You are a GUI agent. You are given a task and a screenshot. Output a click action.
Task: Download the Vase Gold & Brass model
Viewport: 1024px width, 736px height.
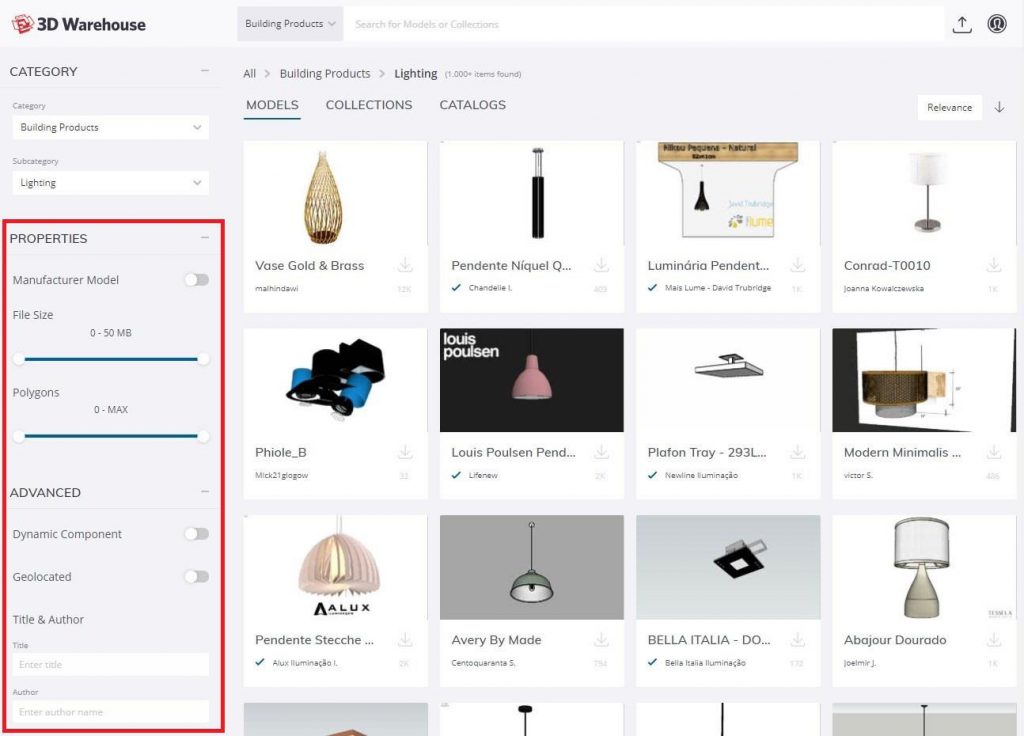pyautogui.click(x=405, y=265)
